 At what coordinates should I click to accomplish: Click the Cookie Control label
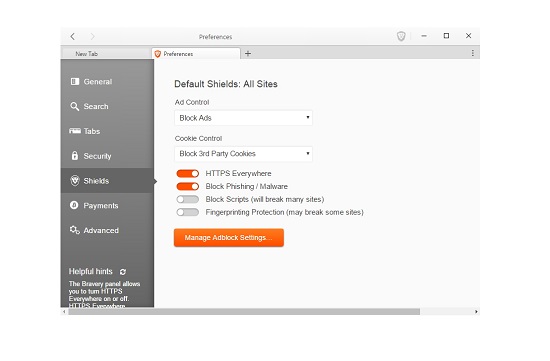(x=198, y=139)
